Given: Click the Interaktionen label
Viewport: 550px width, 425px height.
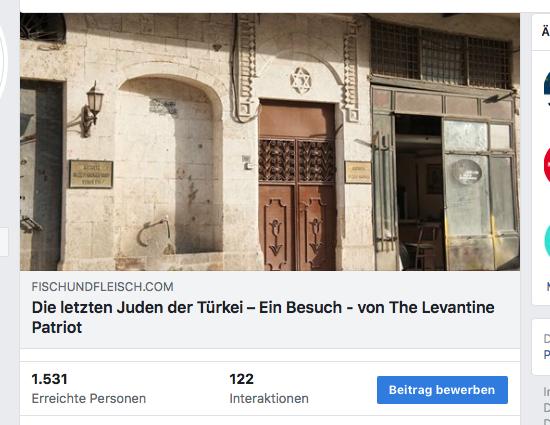Looking at the screenshot, I should coord(269,399).
